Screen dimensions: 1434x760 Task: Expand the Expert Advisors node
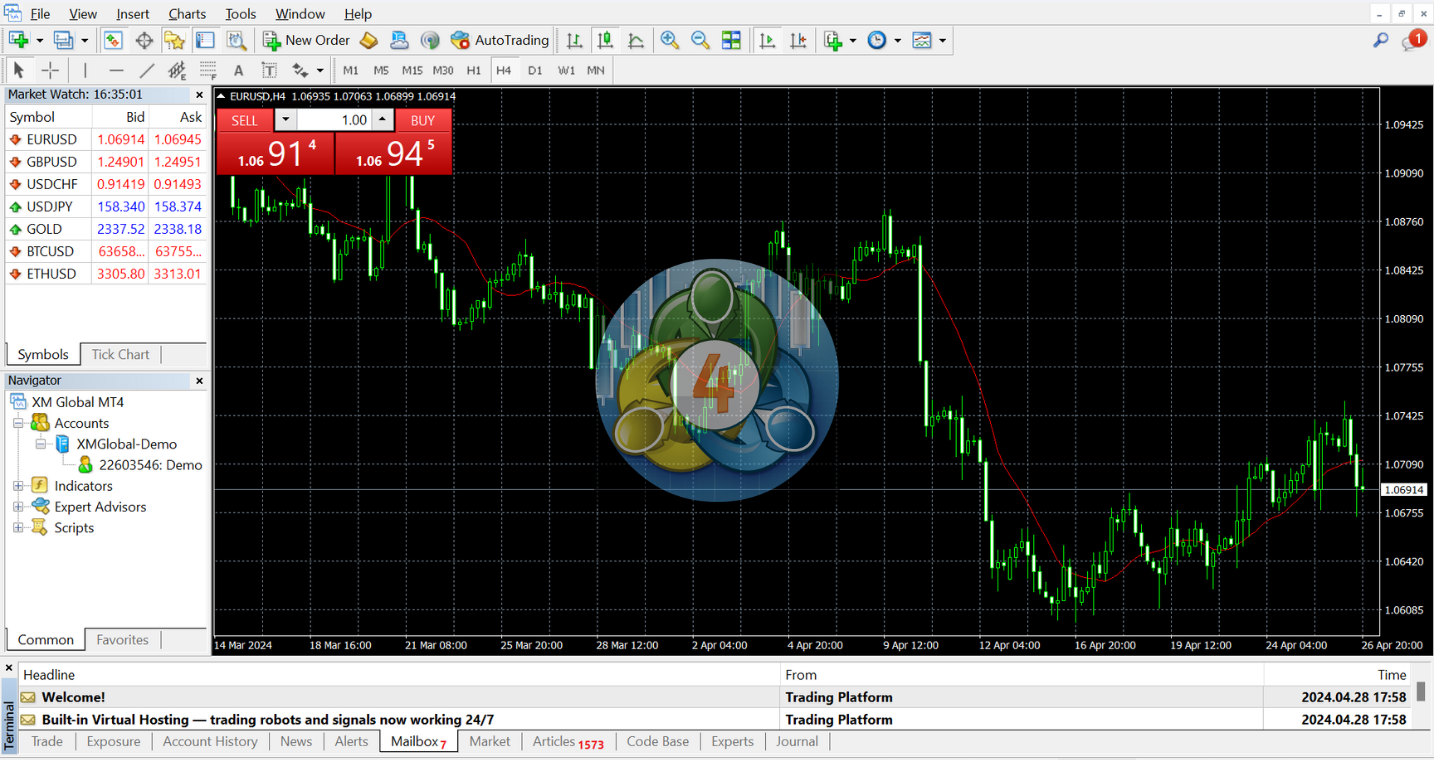pos(18,507)
